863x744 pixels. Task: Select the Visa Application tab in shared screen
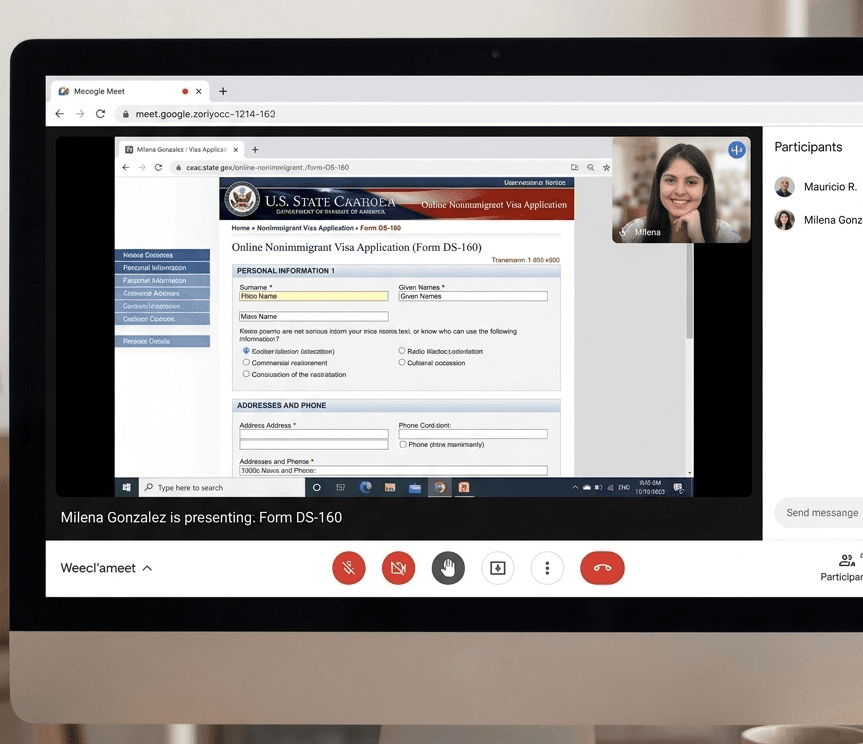(x=181, y=150)
